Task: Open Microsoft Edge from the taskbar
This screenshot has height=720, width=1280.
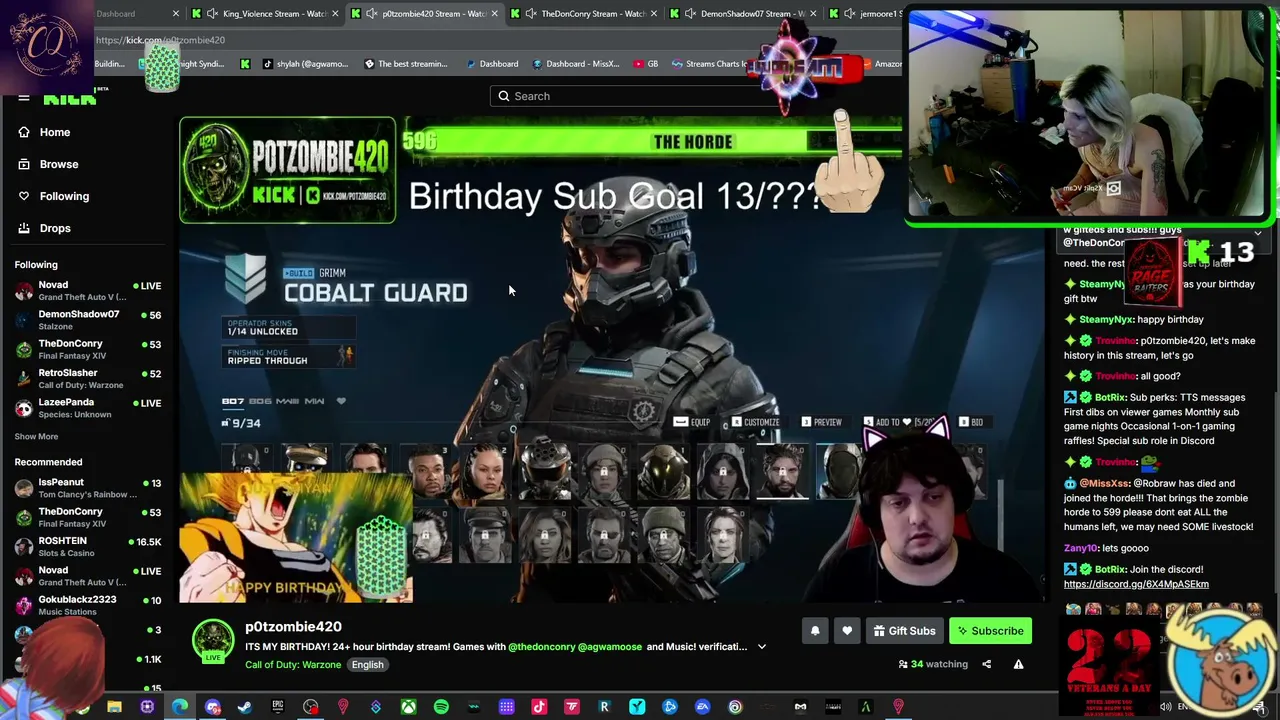Action: 180,708
